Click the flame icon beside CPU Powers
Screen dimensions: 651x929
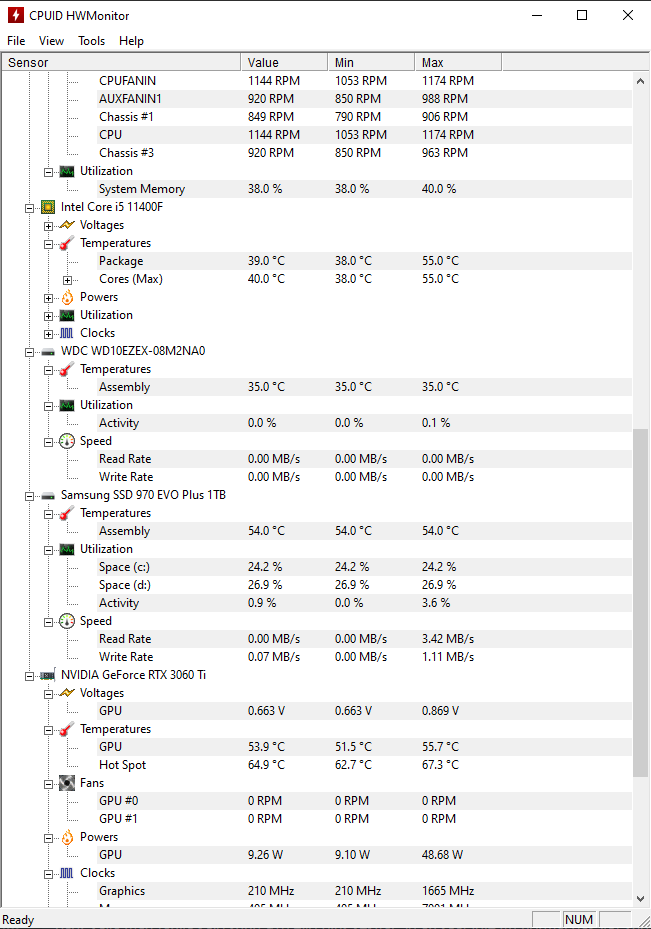pyautogui.click(x=67, y=297)
